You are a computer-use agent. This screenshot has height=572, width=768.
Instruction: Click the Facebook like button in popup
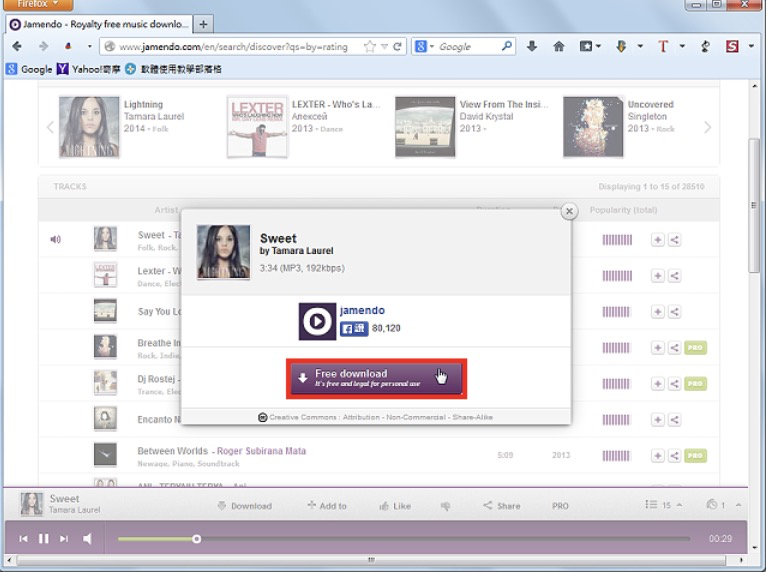pos(354,328)
